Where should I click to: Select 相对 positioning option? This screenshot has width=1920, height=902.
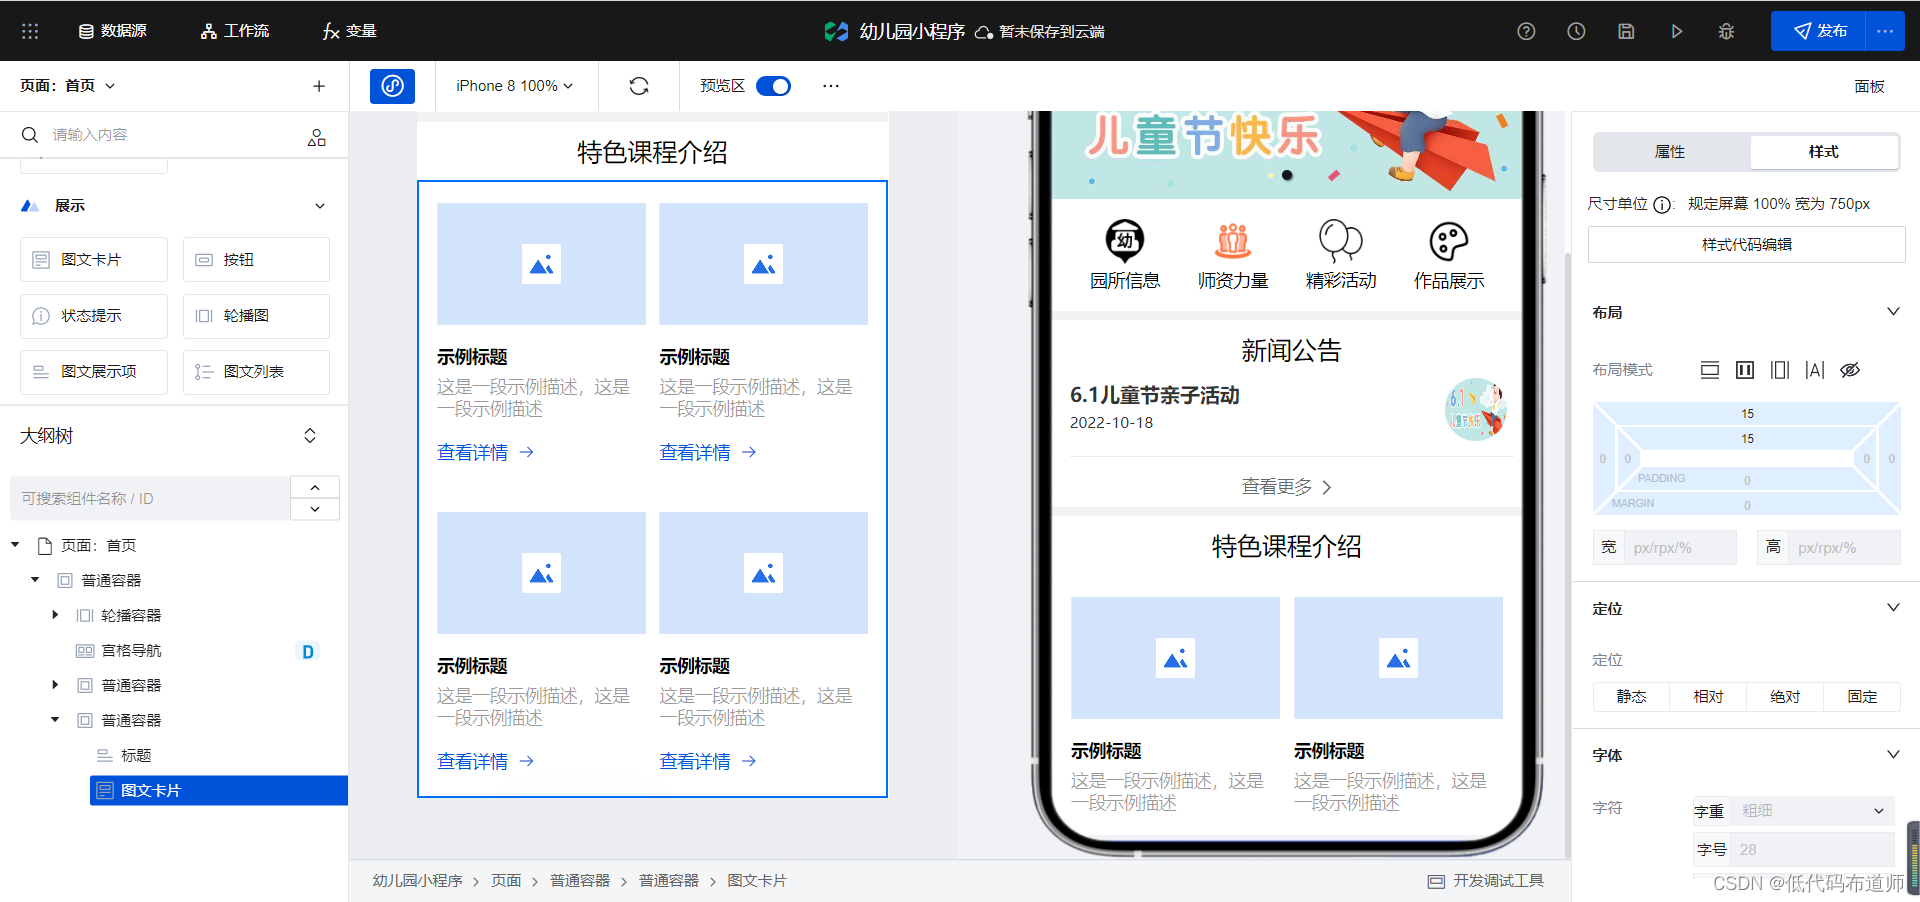1708,697
